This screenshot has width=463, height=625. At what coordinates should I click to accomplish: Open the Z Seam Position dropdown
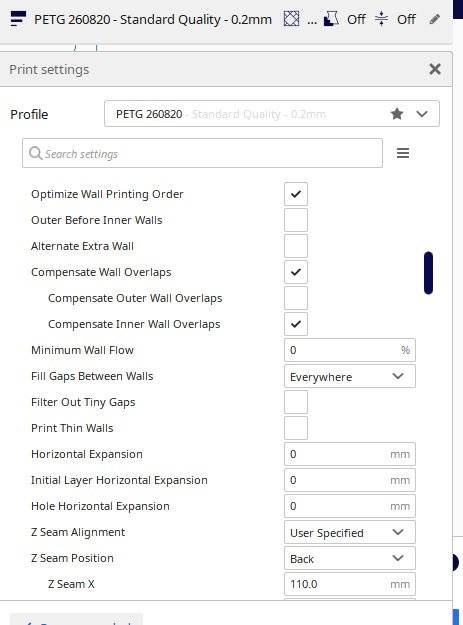tap(349, 558)
